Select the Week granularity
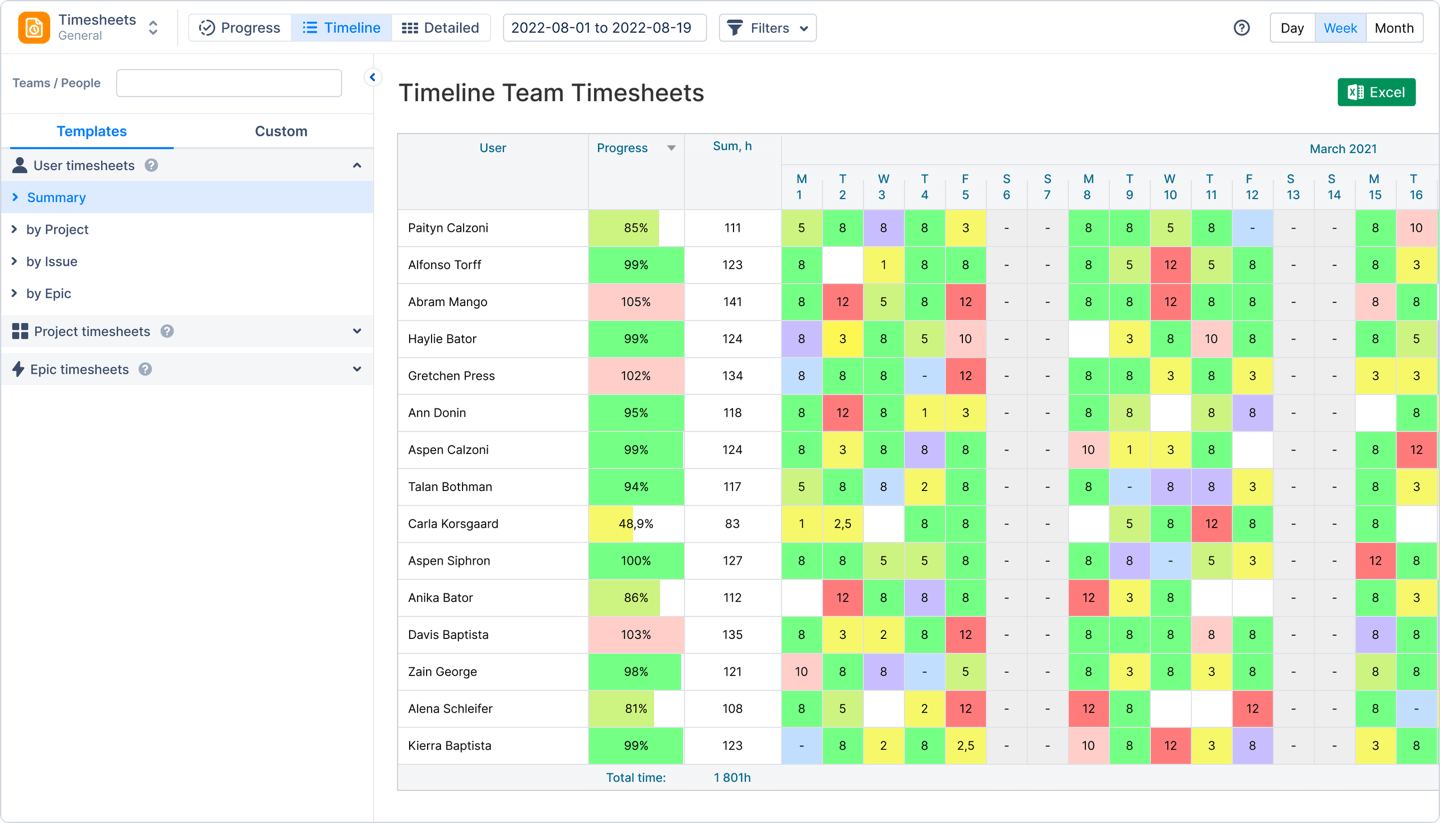 pyautogui.click(x=1340, y=28)
